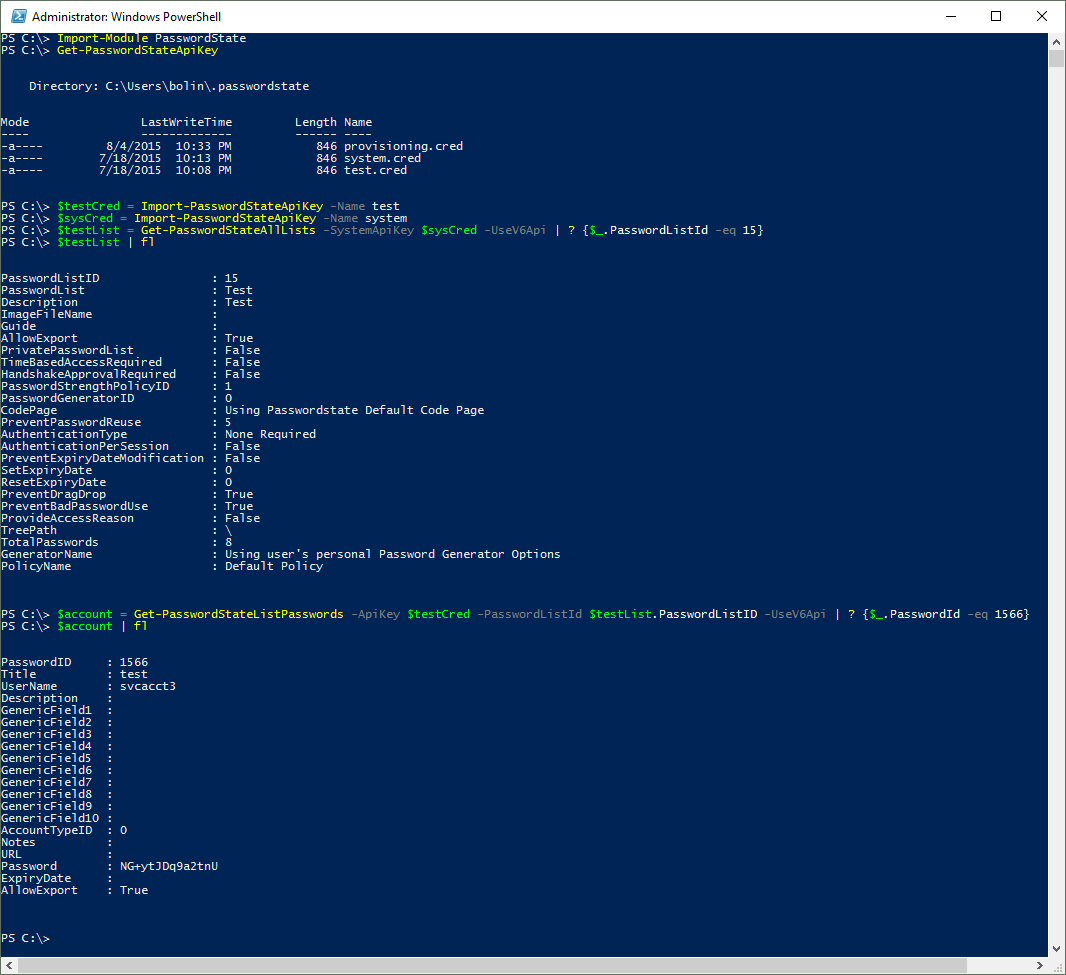Screen dimensions: 1066x975
Task: Click 'Using Passwordstate Default Code Page' value
Action: point(355,410)
